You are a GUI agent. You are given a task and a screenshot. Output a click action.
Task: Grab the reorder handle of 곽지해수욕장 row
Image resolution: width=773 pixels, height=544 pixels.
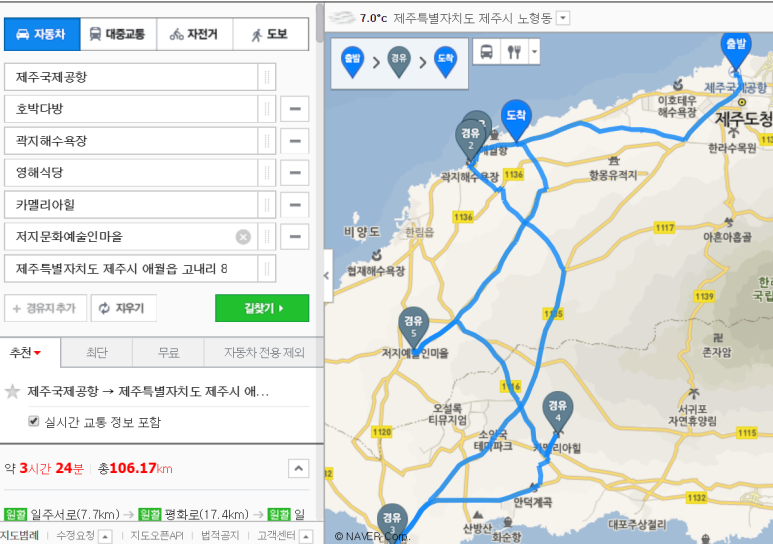267,141
